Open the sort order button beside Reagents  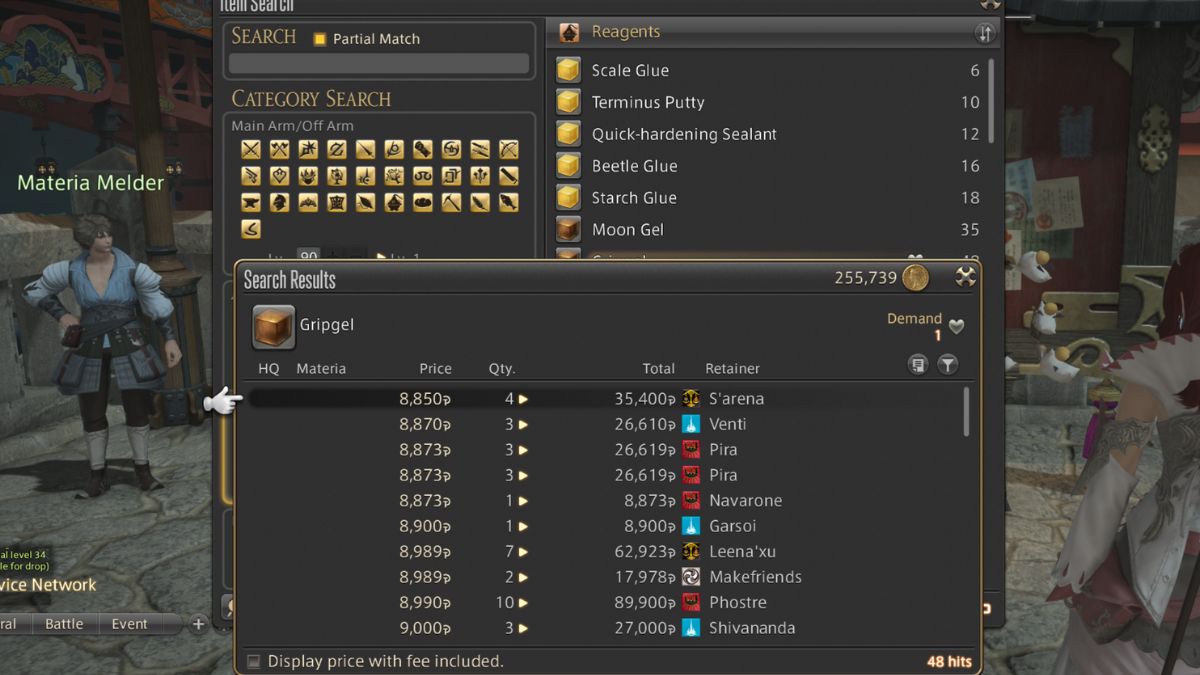coord(986,33)
